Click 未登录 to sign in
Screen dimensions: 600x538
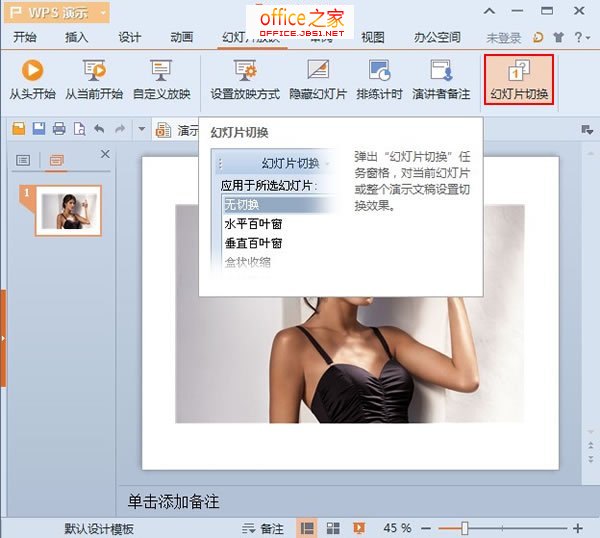[x=504, y=38]
